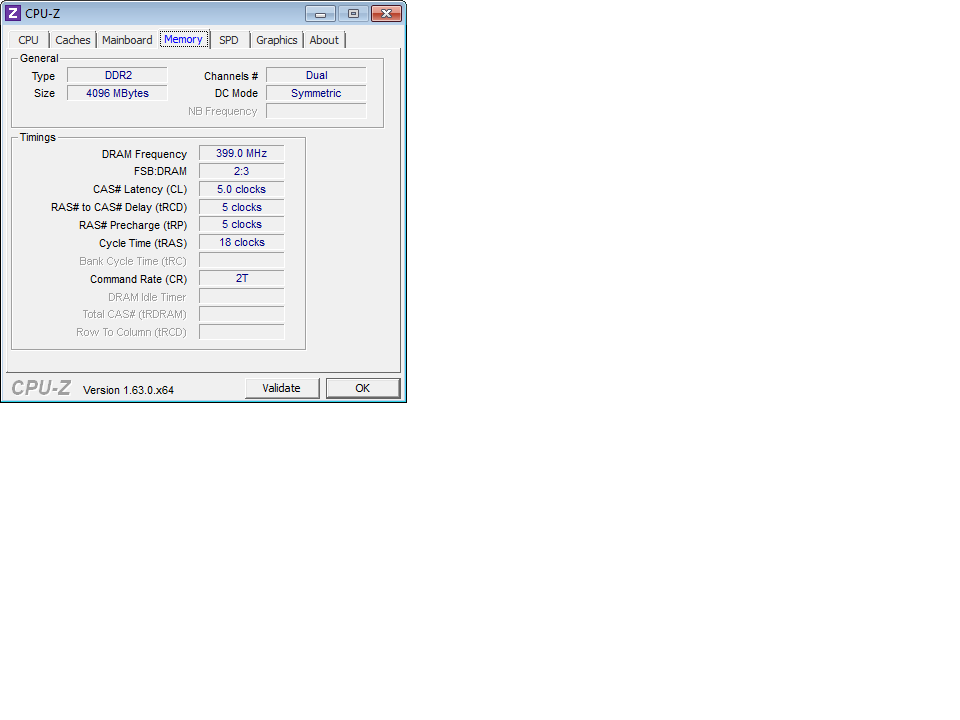The width and height of the screenshot is (960, 720).
Task: Click the RAS# to CAS# Delay label
Action: [119, 208]
